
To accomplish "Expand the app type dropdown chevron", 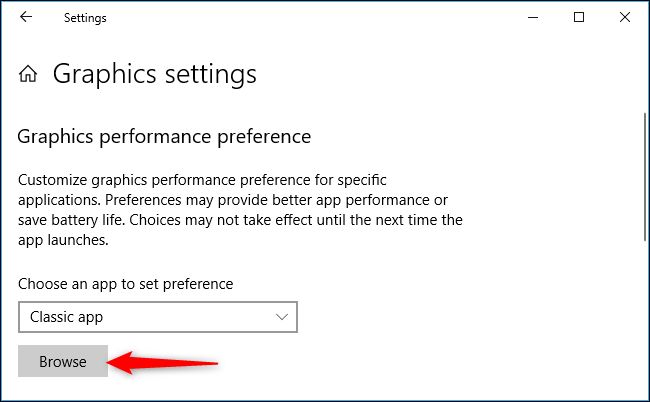I will pyautogui.click(x=282, y=317).
